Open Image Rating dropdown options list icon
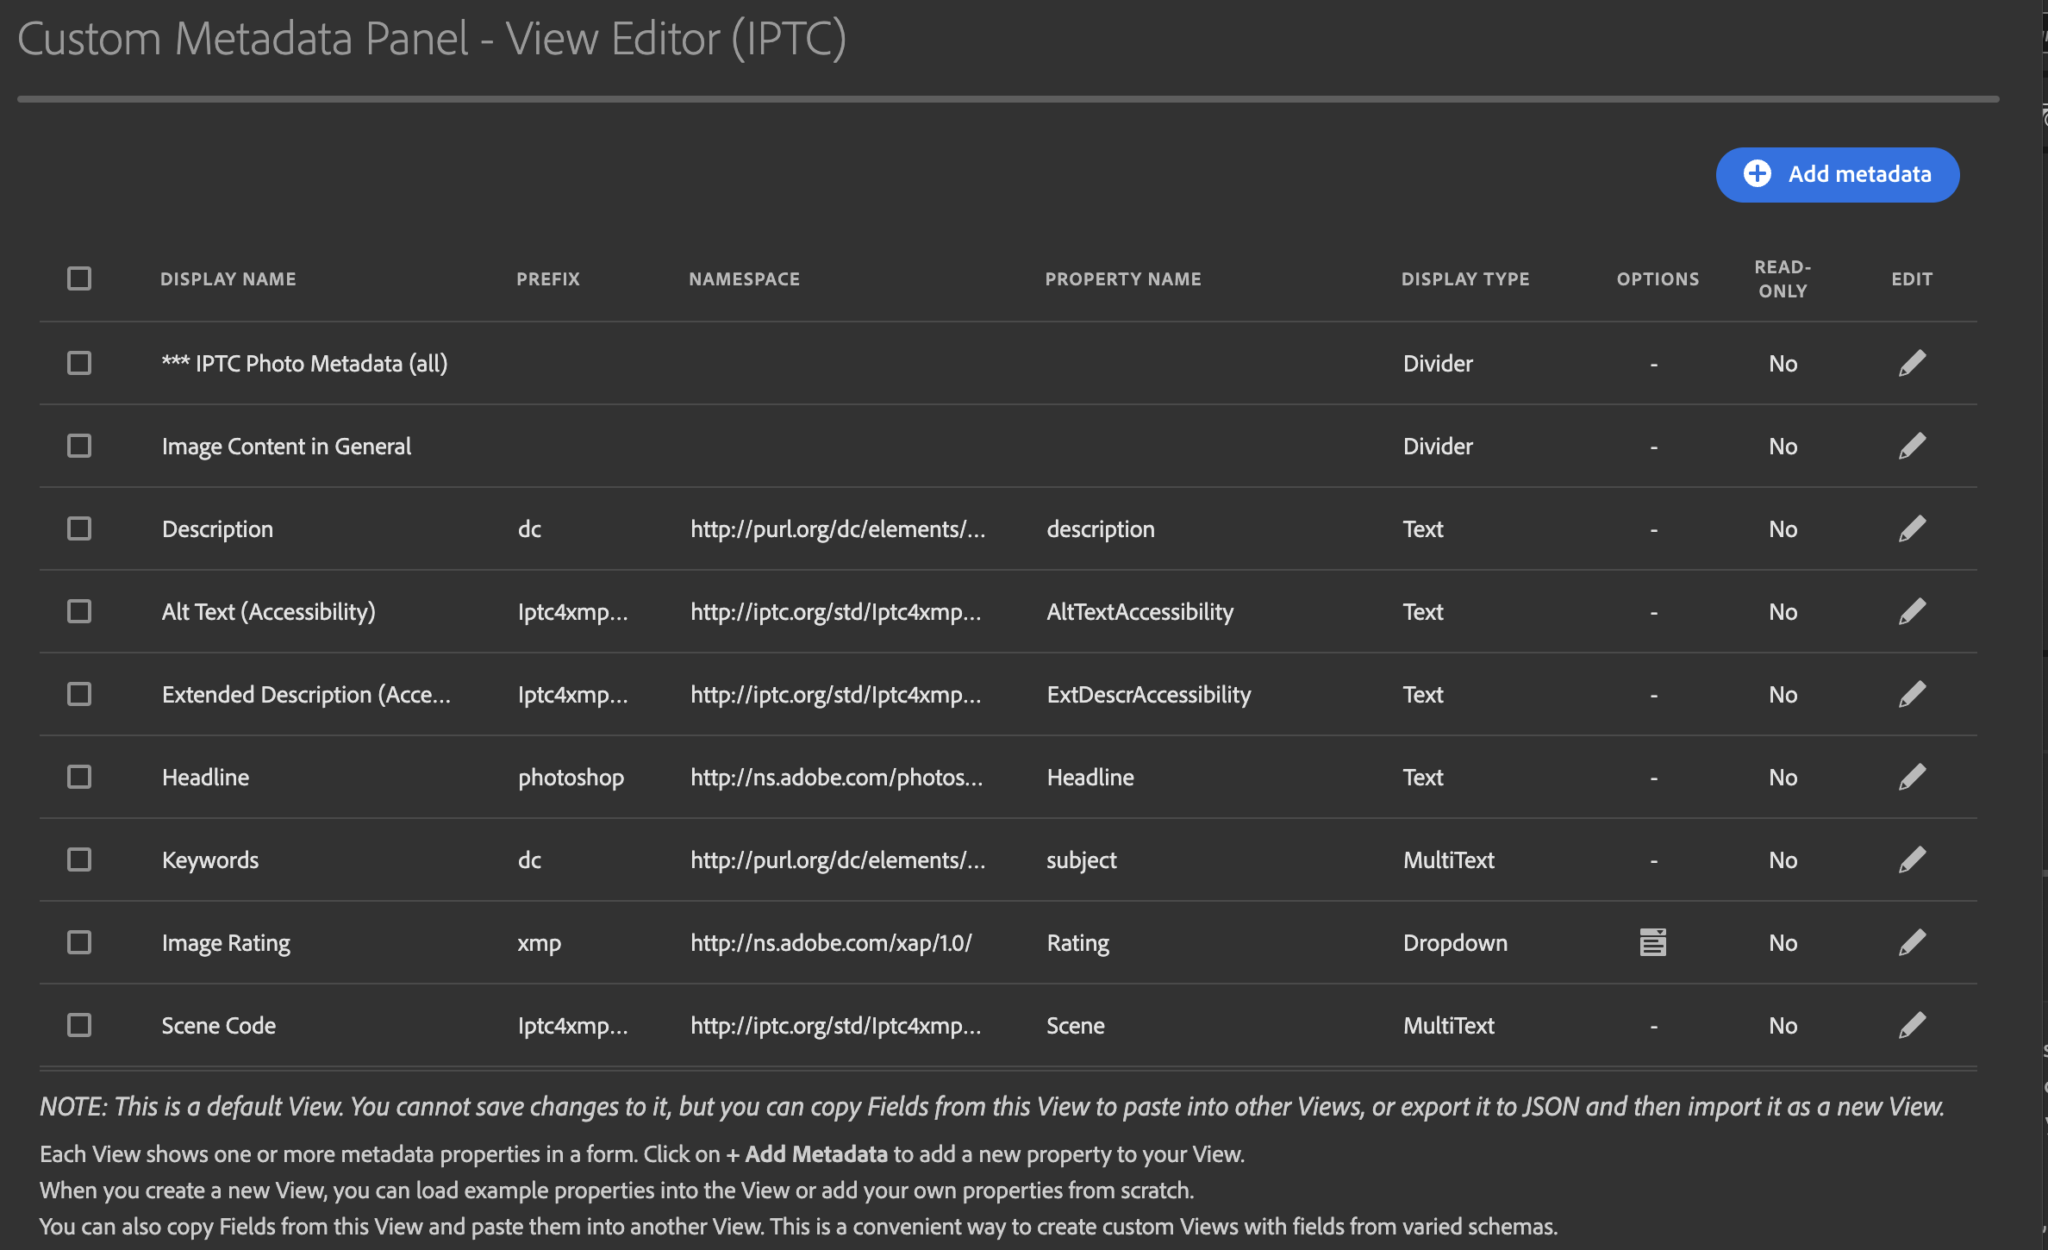 click(1653, 942)
